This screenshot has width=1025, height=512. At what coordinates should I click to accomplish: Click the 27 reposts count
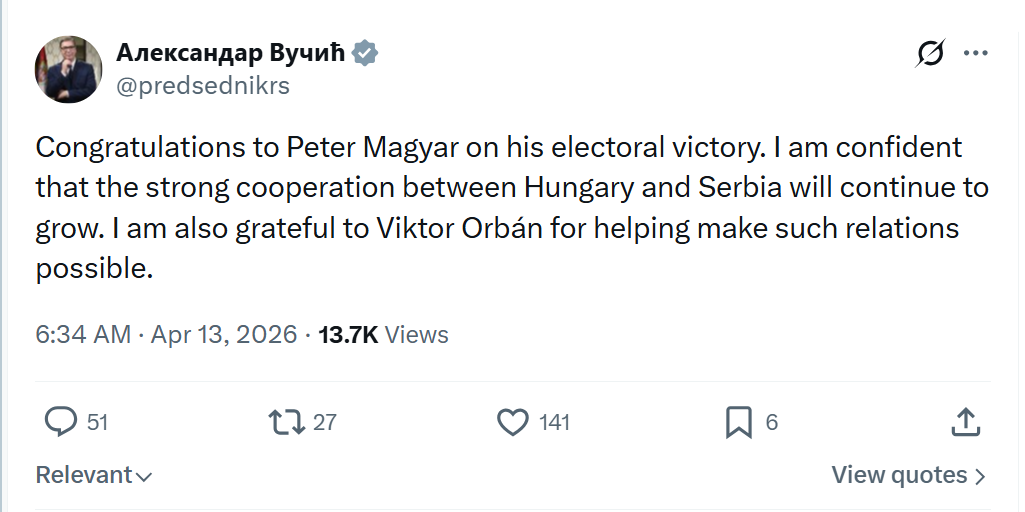pos(325,423)
